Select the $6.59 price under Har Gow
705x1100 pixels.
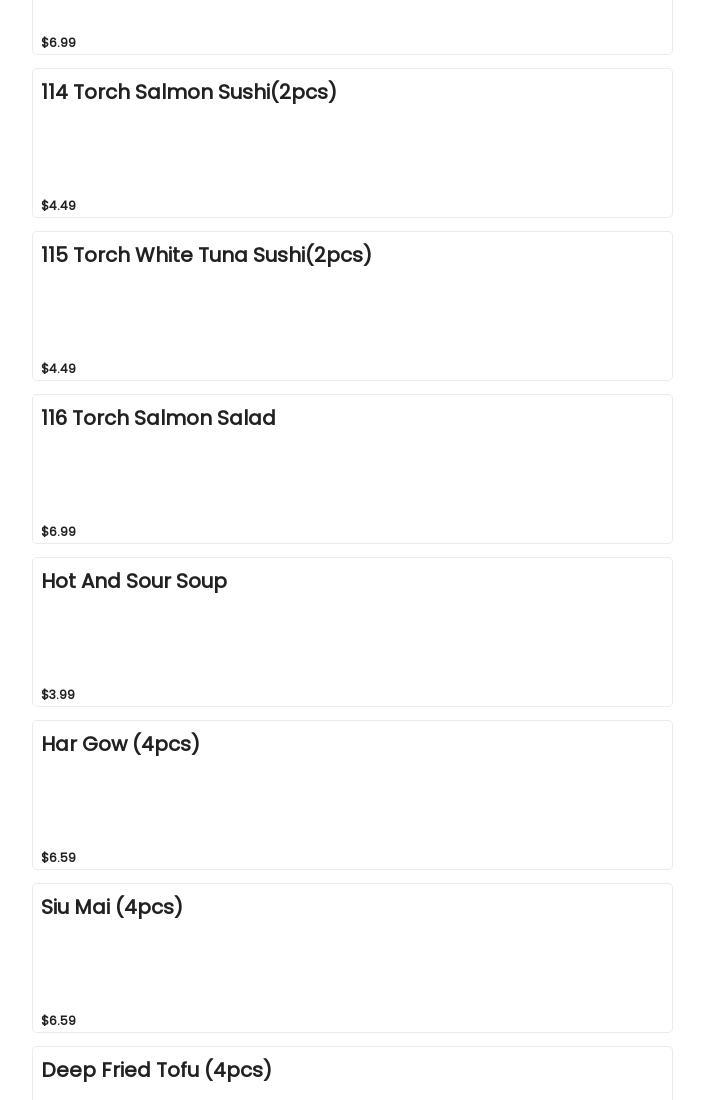(58, 857)
